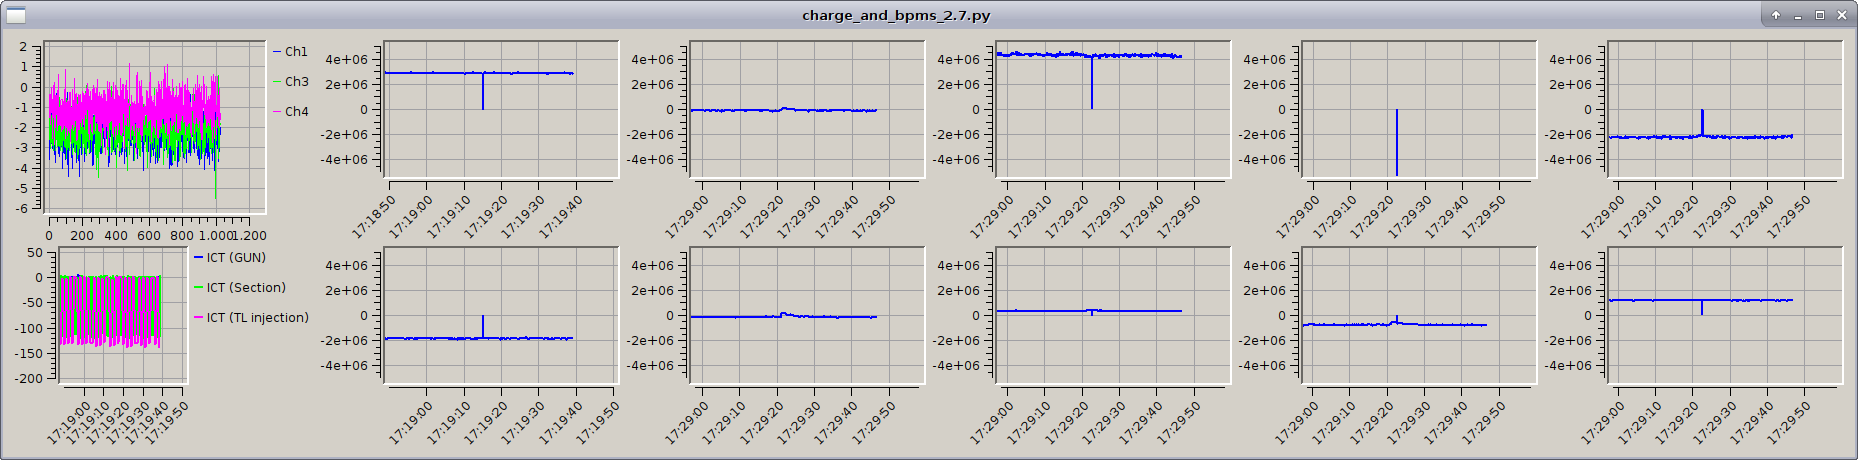Select the plot with trace above 4e+06
The image size is (1858, 460).
pos(1112,110)
